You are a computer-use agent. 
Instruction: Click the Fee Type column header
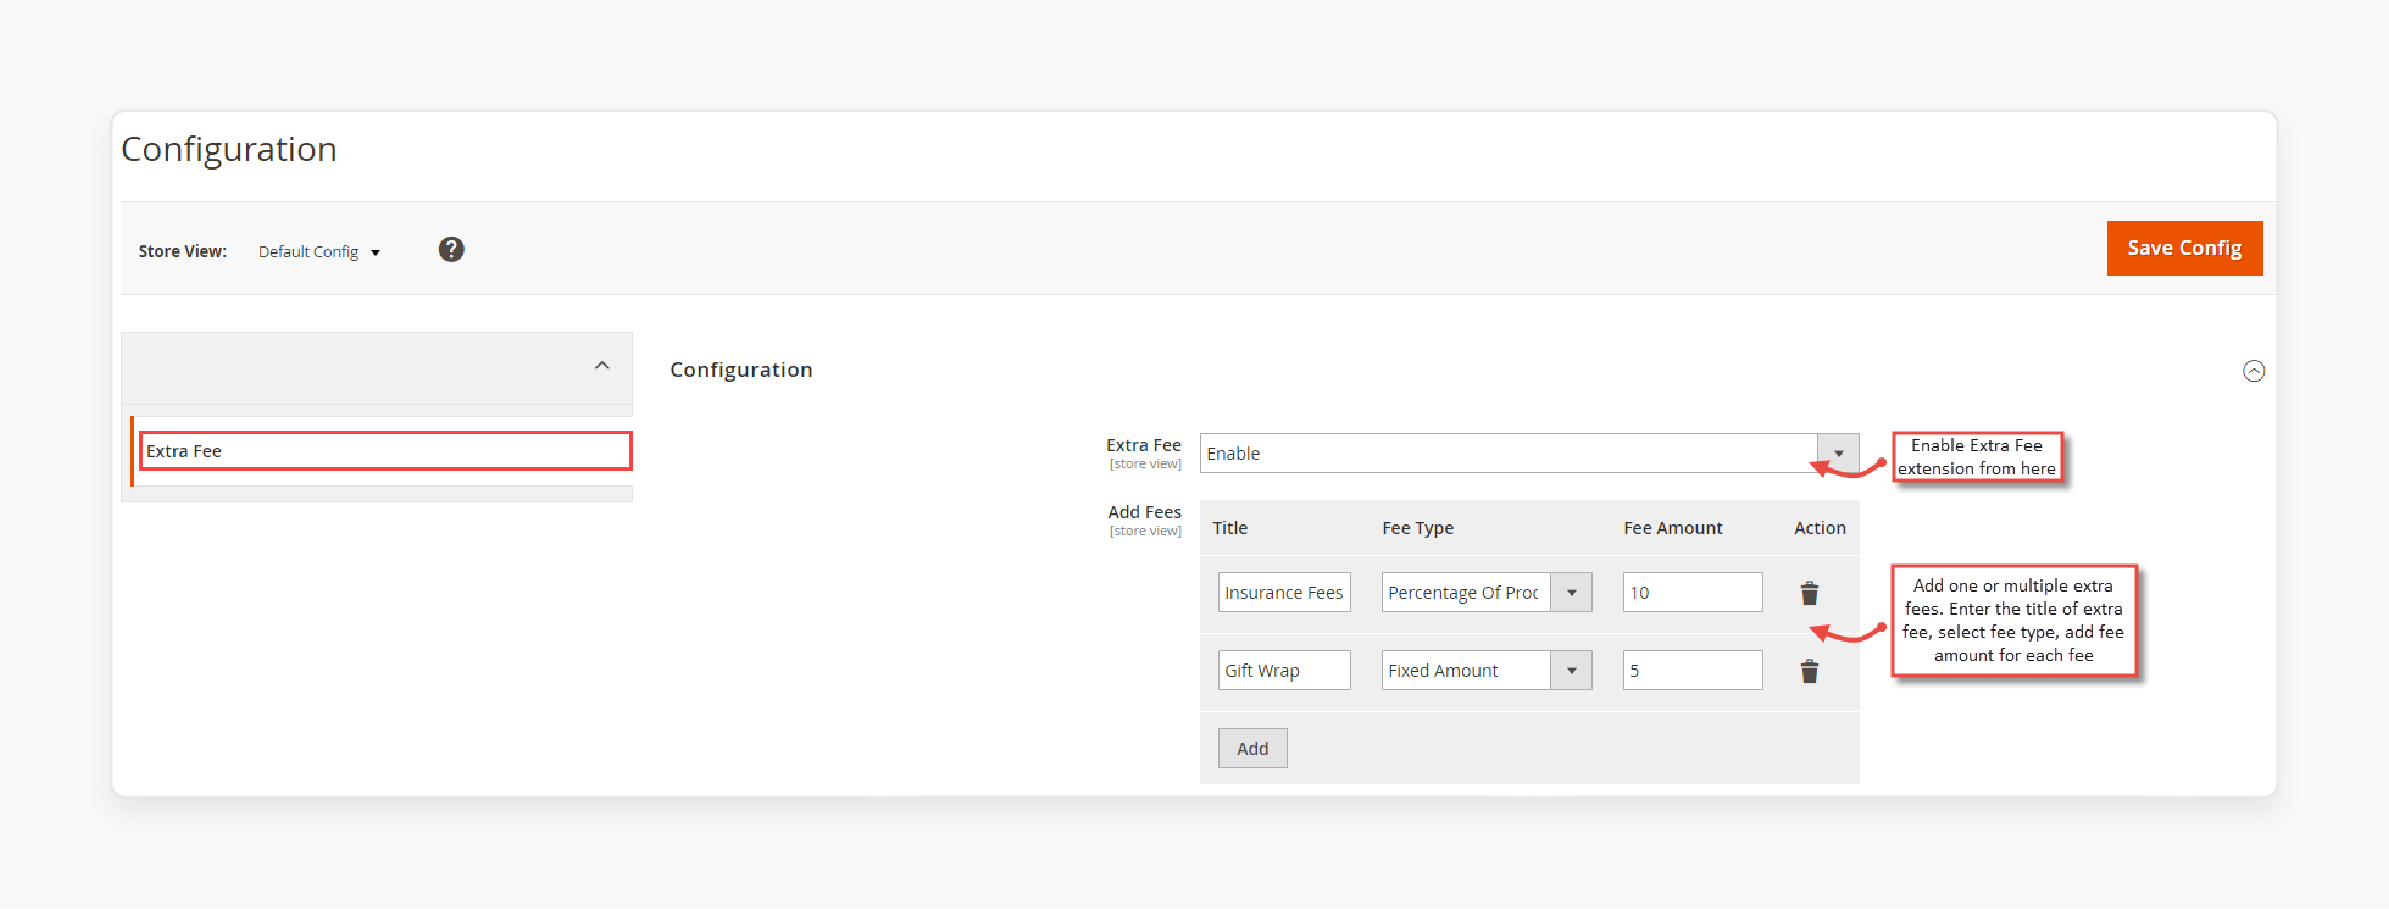pos(1418,528)
